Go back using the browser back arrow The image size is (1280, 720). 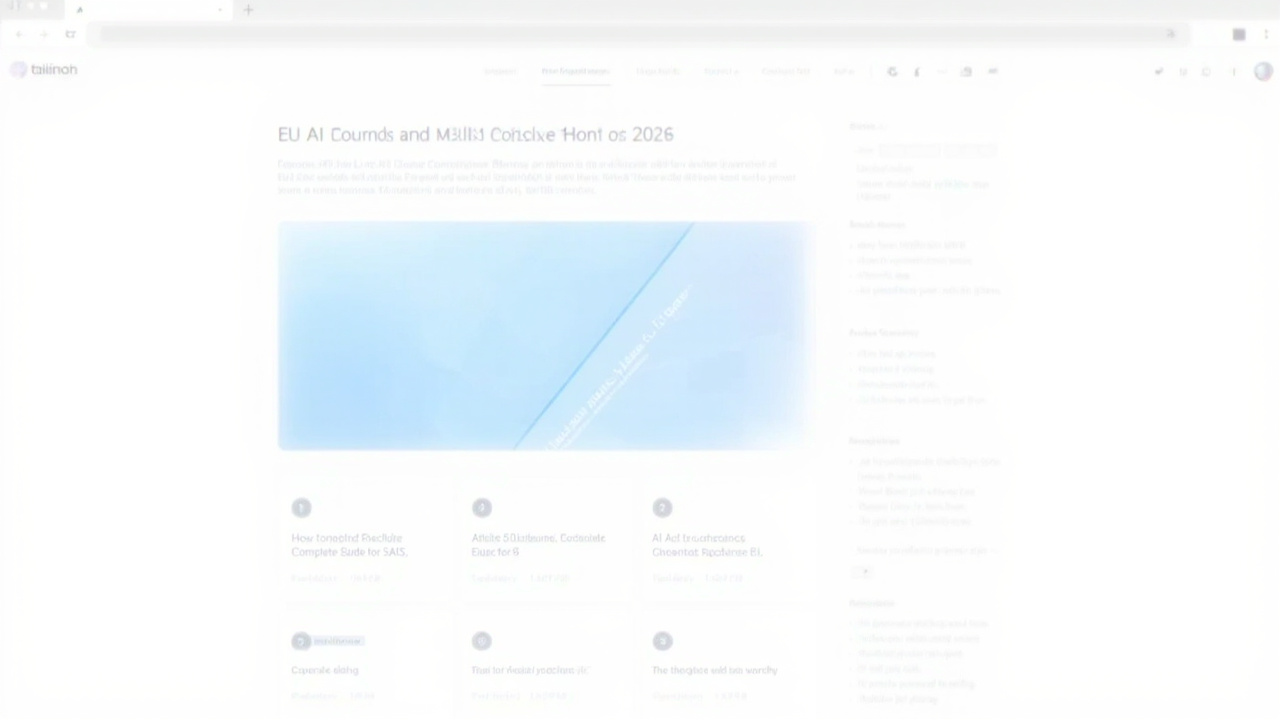(19, 34)
